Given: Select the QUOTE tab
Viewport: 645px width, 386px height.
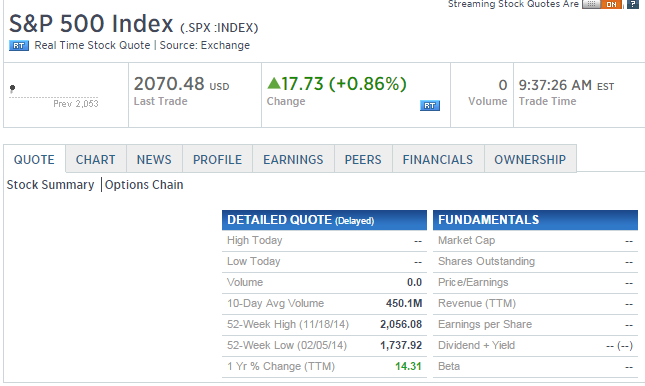Looking at the screenshot, I should click(35, 159).
